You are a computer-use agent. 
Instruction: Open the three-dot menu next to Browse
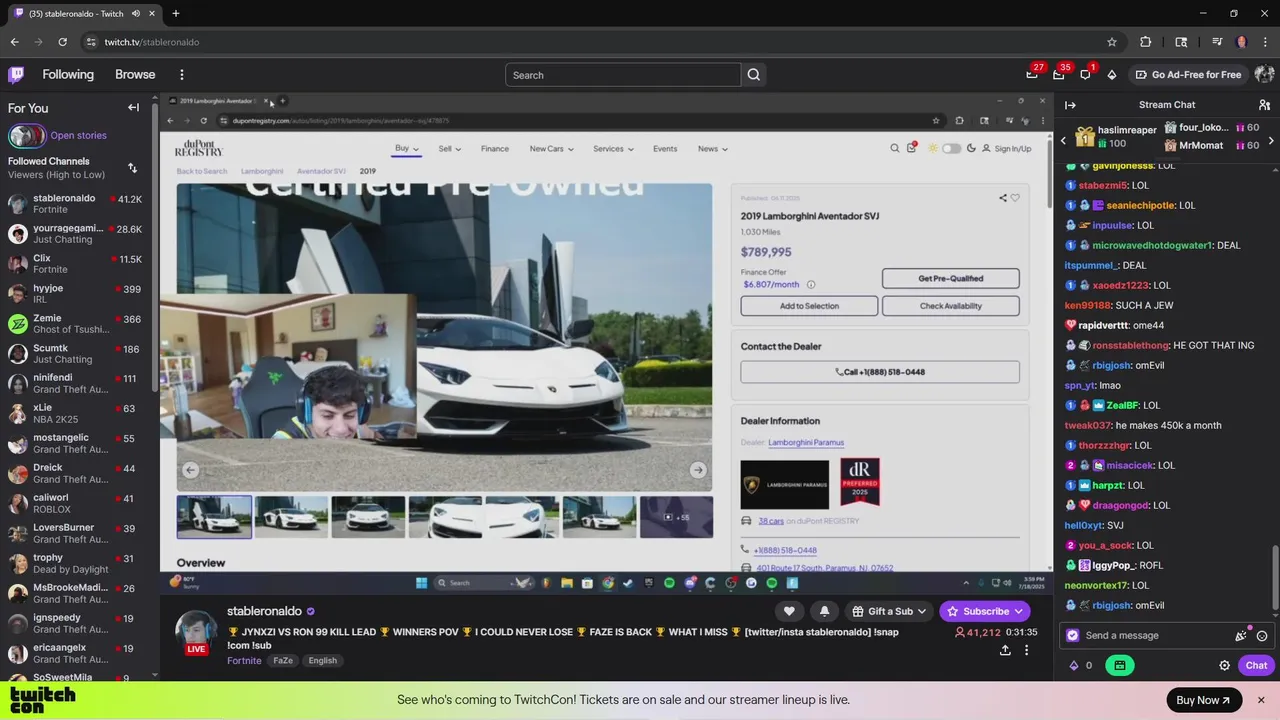point(181,75)
